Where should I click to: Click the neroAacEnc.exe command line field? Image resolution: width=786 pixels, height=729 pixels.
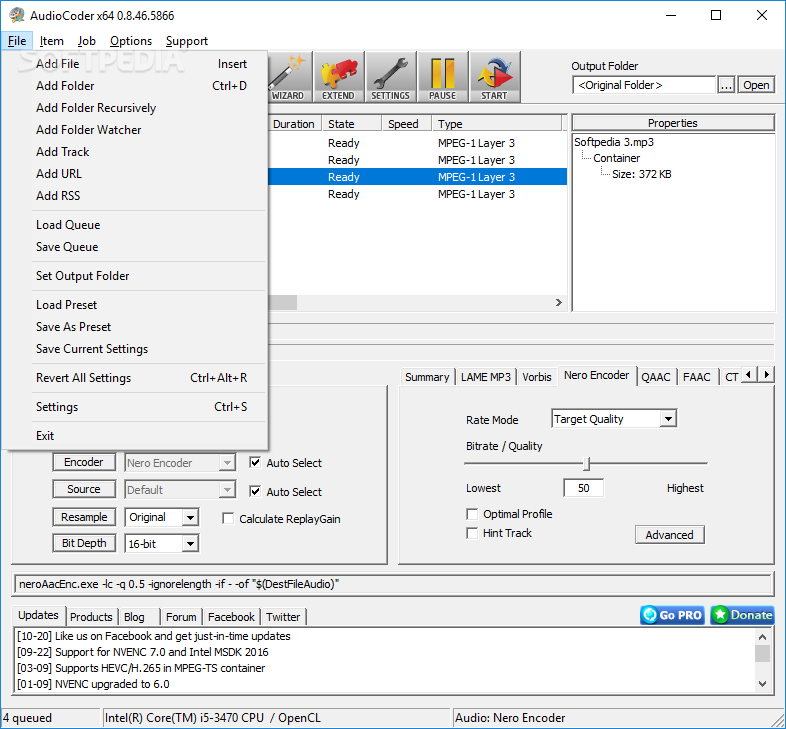(x=393, y=584)
